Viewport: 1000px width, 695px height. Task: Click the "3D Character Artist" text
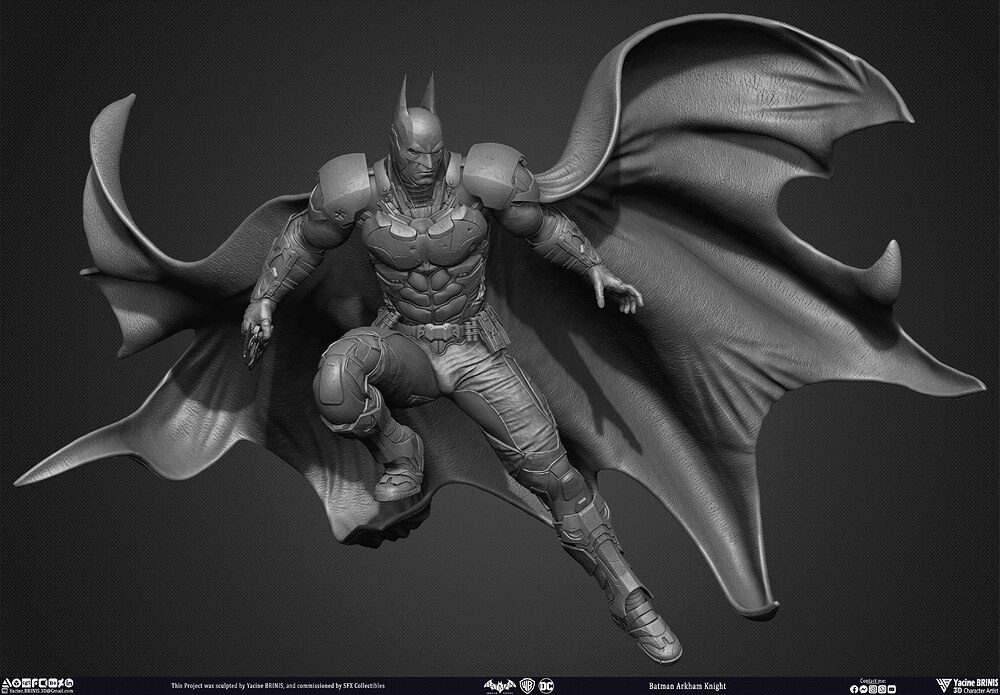point(976,691)
